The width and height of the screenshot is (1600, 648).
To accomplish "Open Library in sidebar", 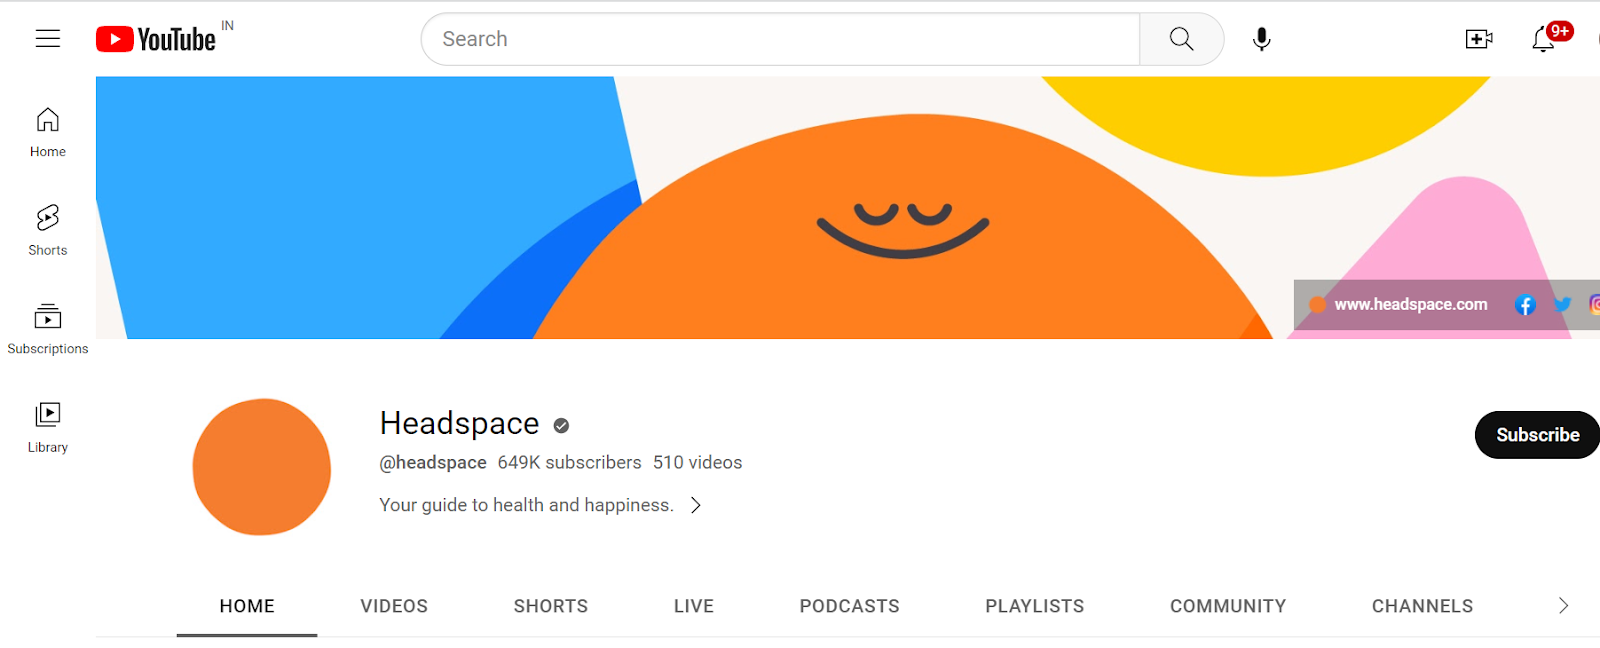I will pyautogui.click(x=48, y=427).
